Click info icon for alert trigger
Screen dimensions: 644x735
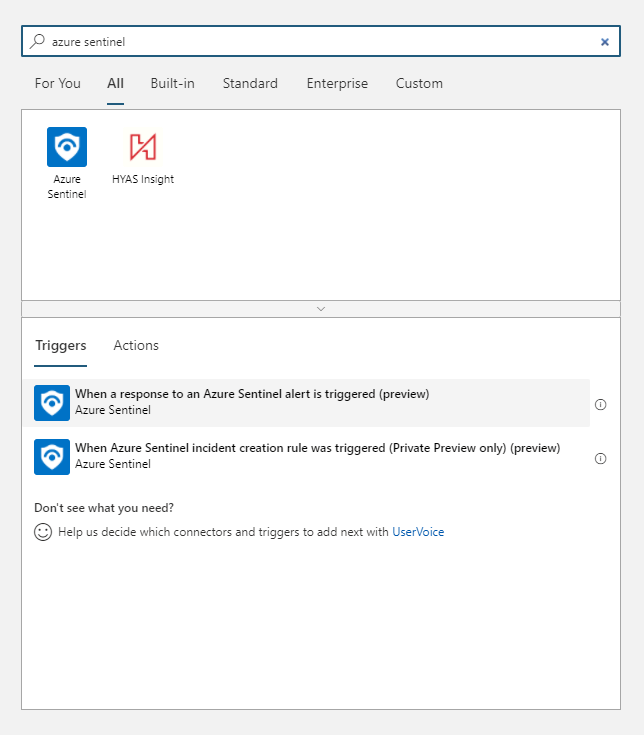click(x=601, y=404)
